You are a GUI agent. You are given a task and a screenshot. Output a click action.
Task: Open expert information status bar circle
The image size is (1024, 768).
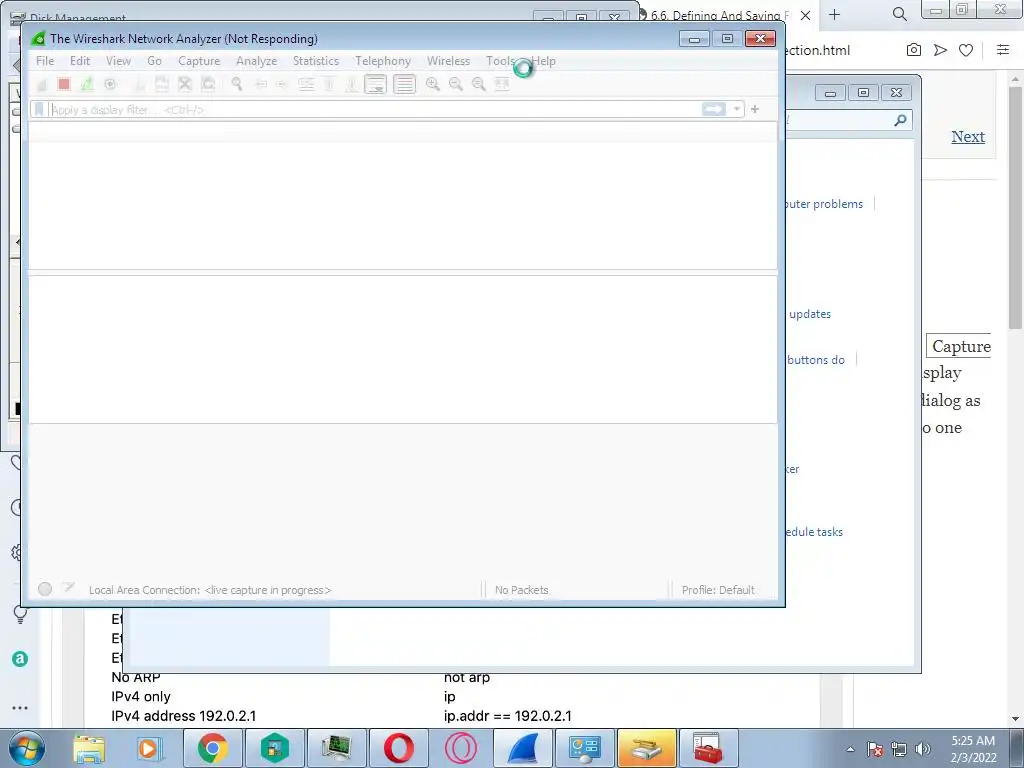(45, 589)
